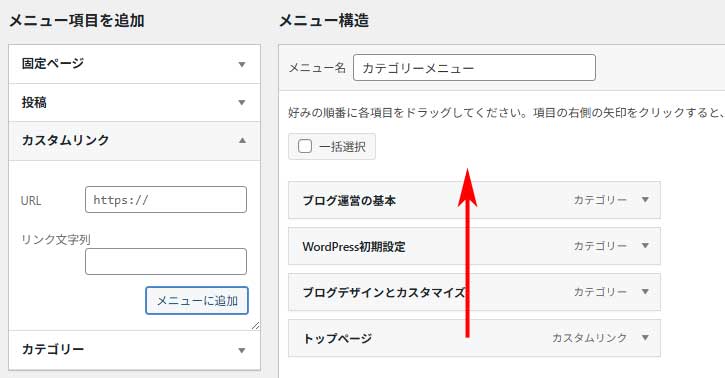
Task: Click the ブログデザインとカスタマイズ item title
Action: coord(384,293)
